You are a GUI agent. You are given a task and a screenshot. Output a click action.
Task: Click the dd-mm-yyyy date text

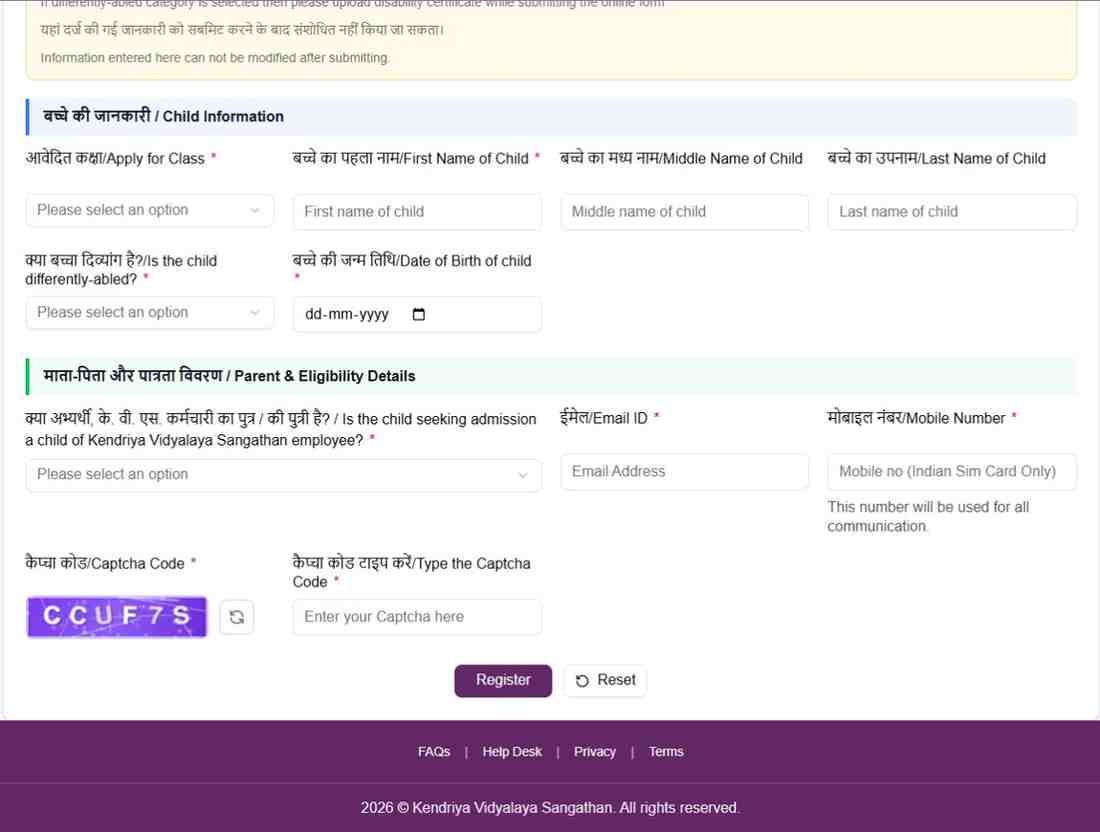point(347,314)
